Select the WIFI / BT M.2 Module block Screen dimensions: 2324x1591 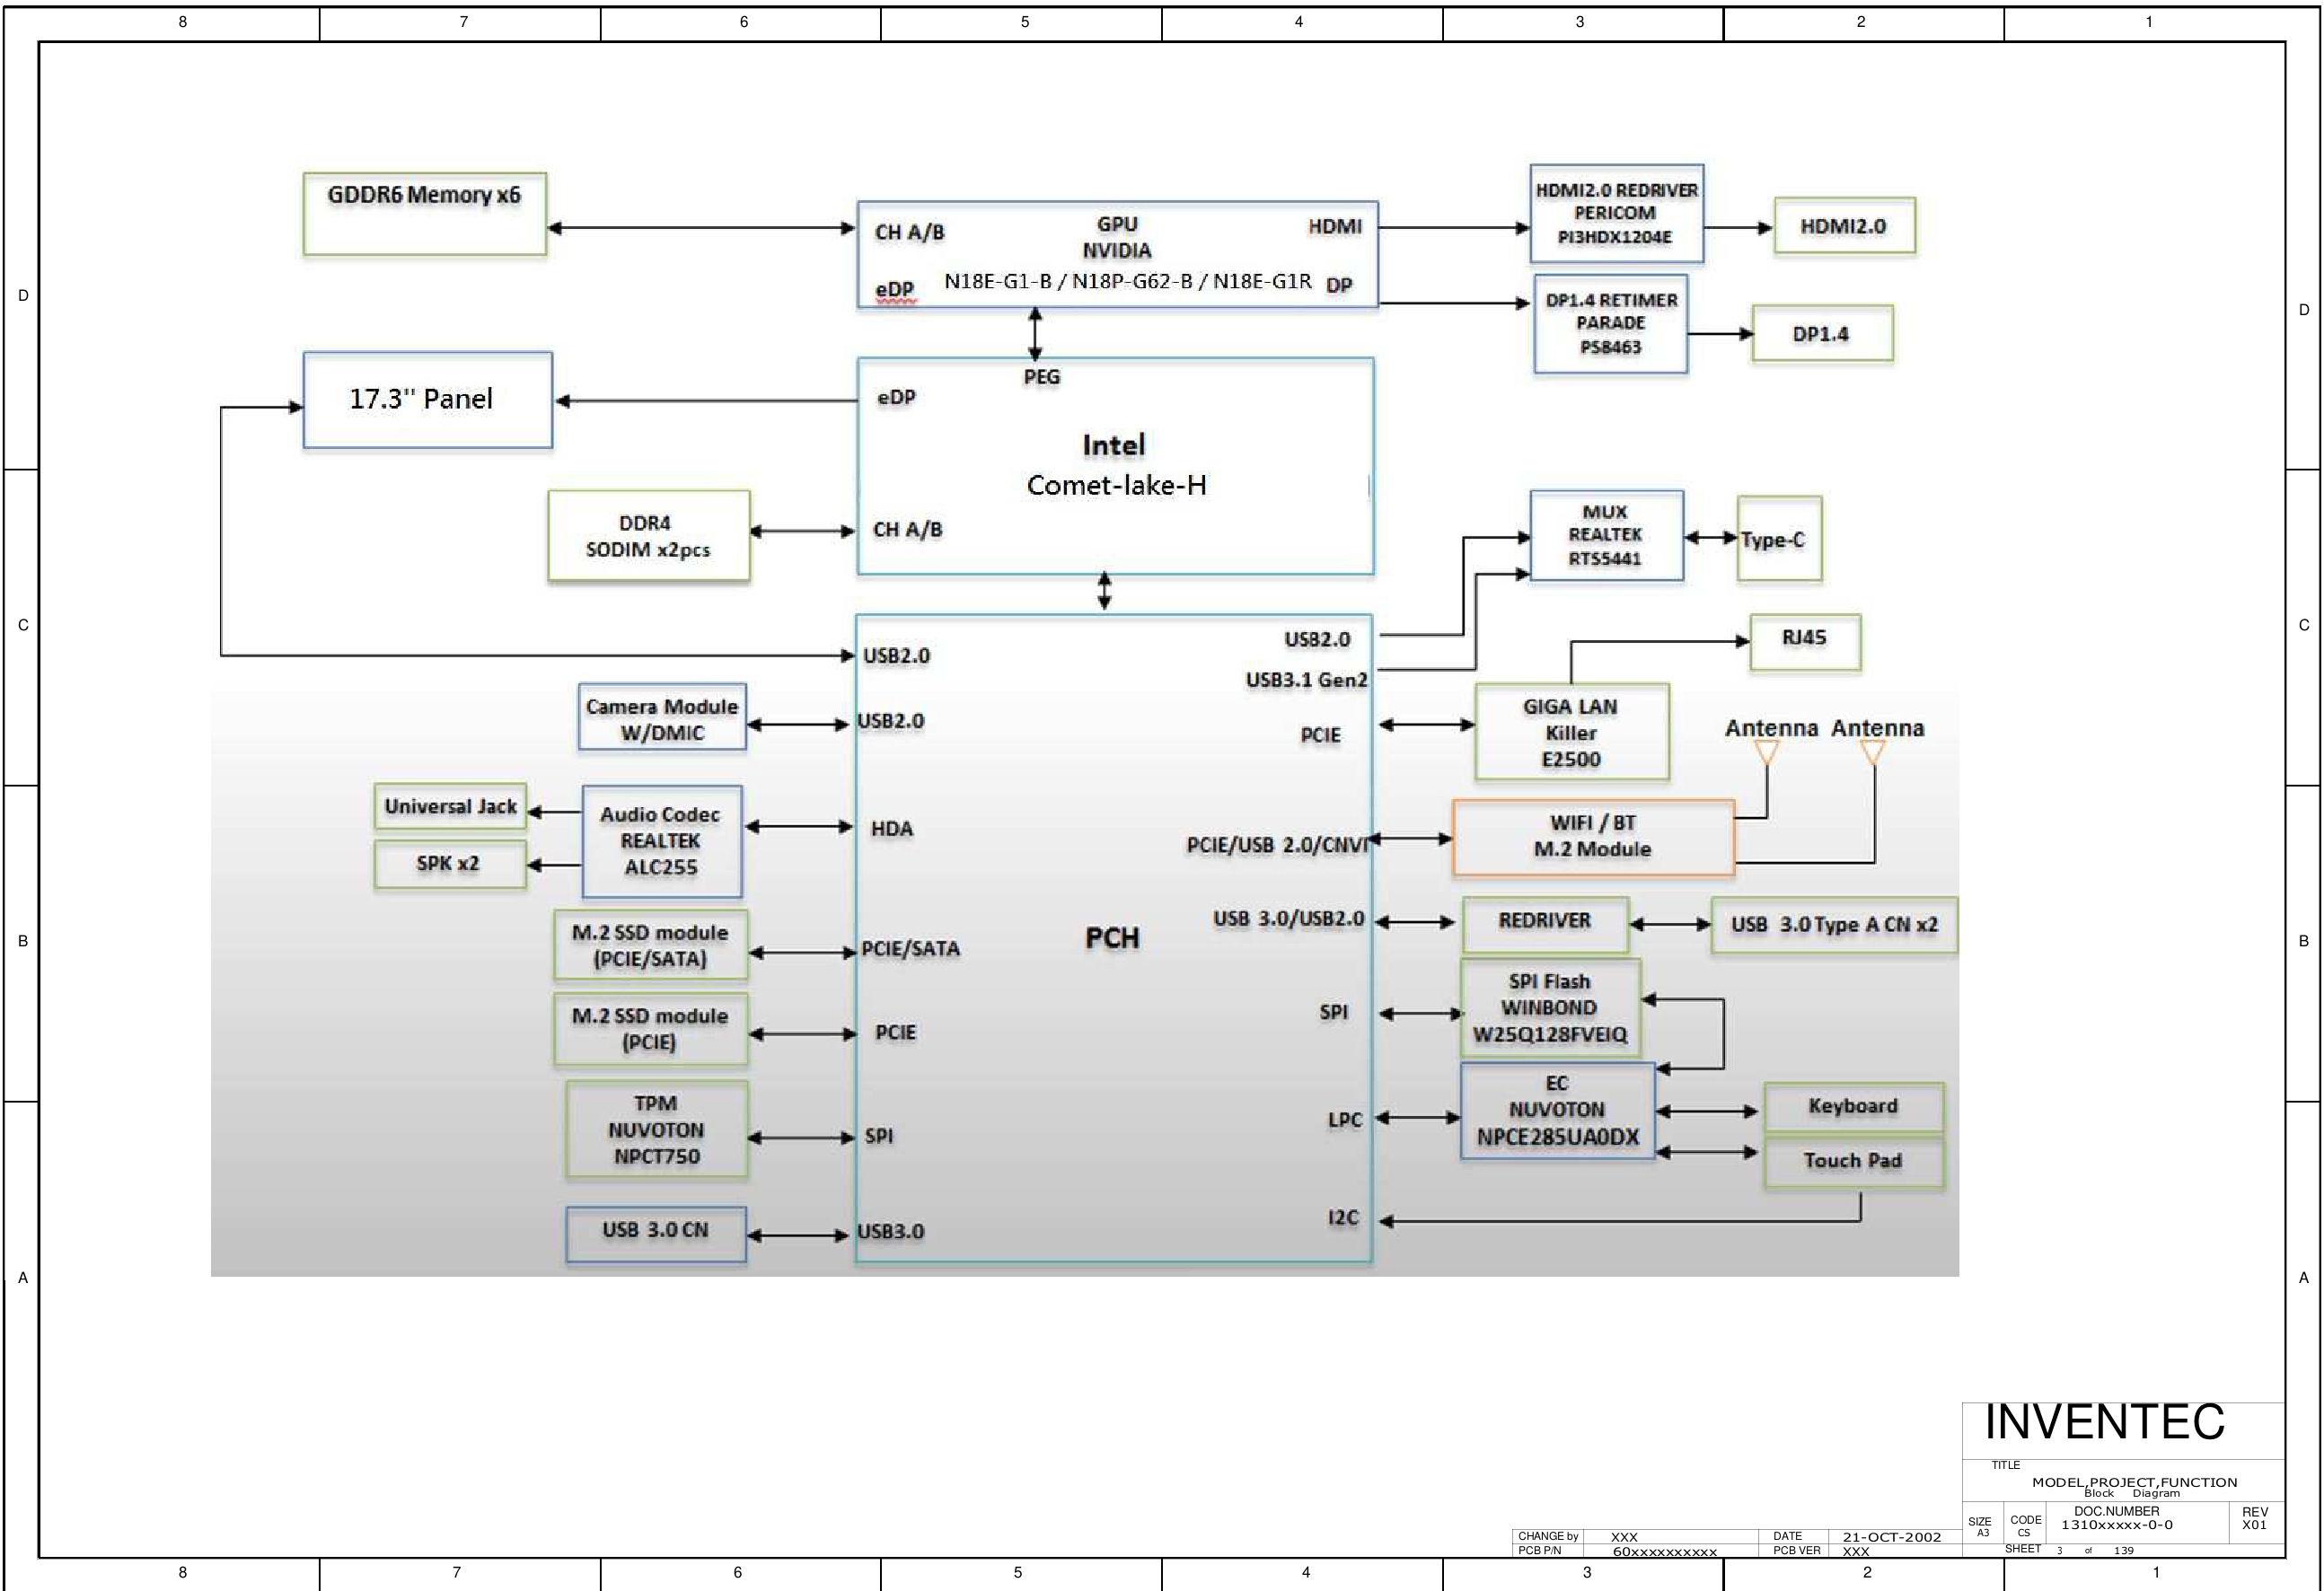point(1592,837)
